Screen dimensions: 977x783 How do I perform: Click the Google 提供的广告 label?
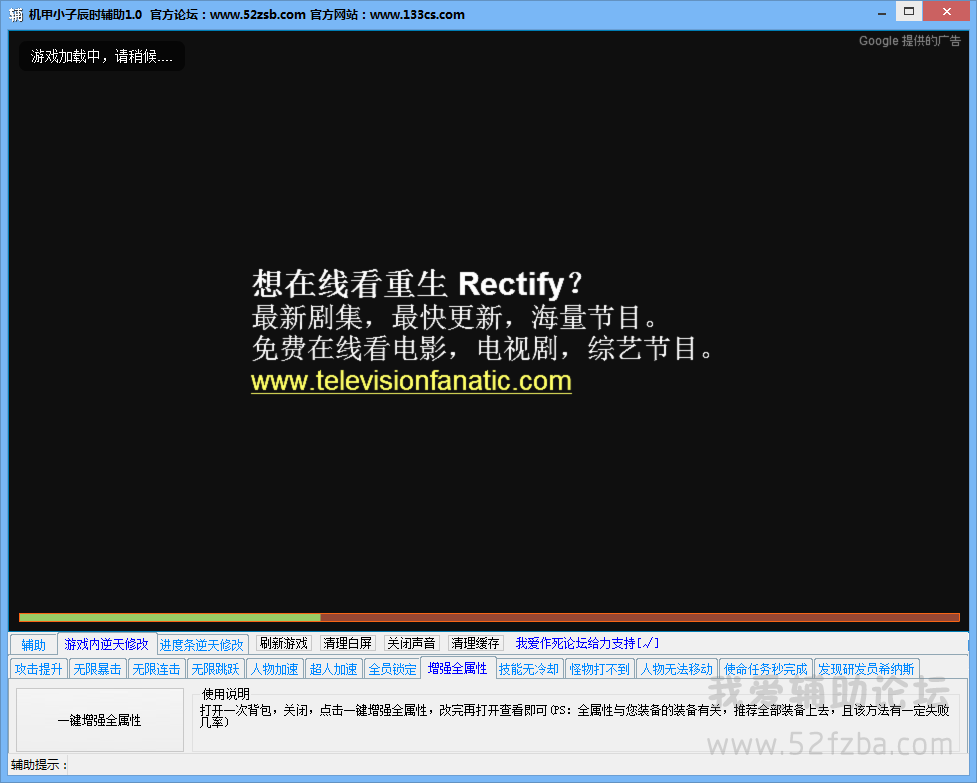click(910, 40)
